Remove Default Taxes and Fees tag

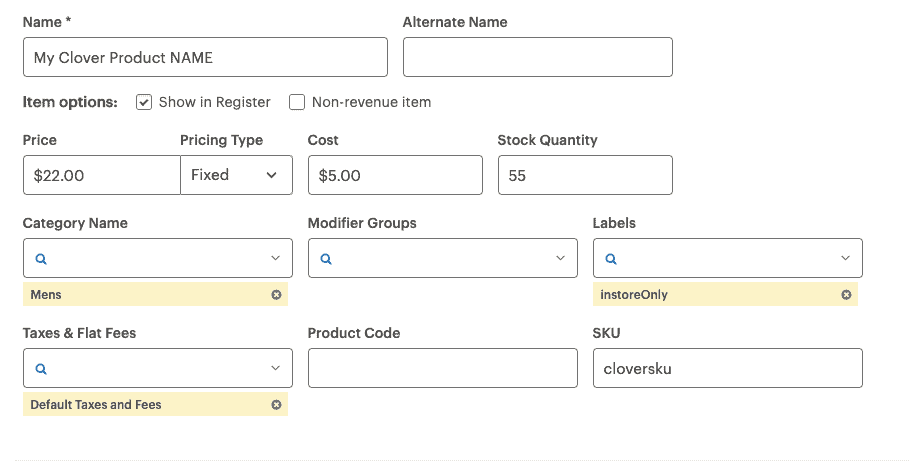click(276, 405)
